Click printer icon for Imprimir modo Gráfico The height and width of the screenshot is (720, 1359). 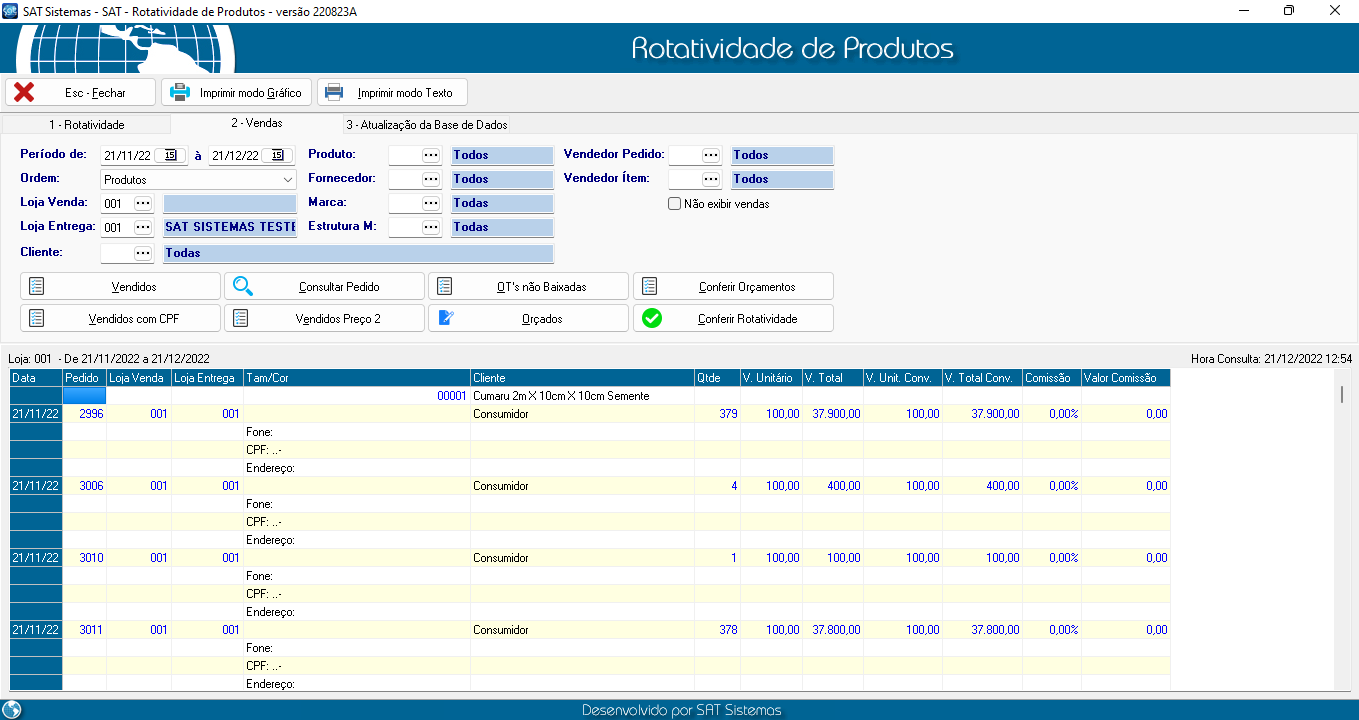pyautogui.click(x=180, y=93)
